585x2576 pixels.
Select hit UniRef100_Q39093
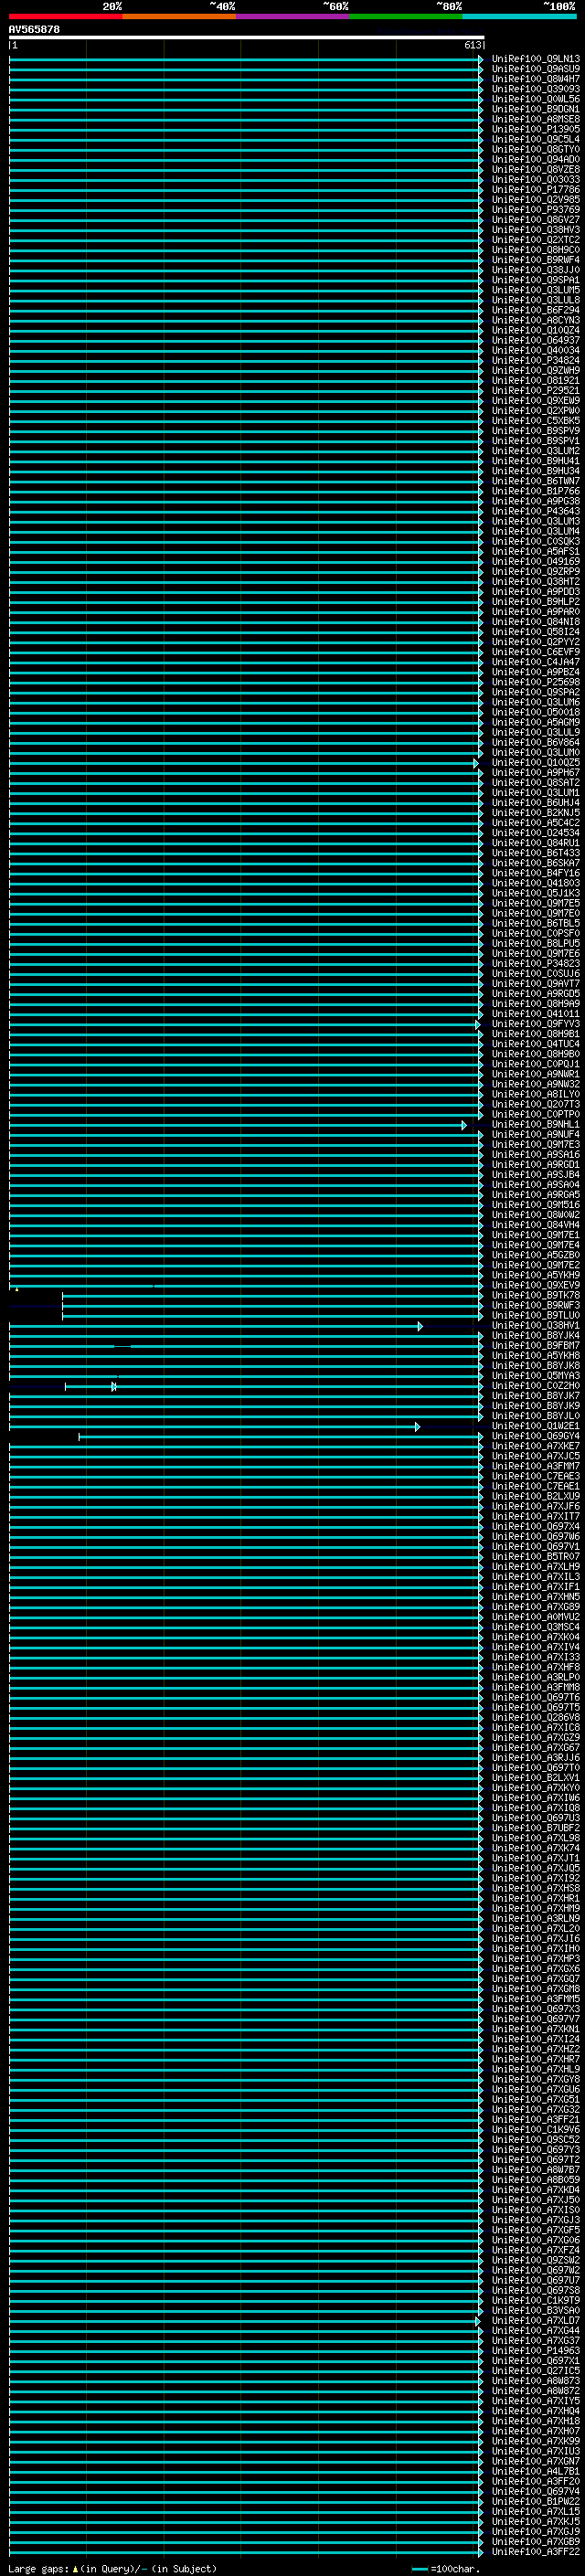(x=536, y=89)
